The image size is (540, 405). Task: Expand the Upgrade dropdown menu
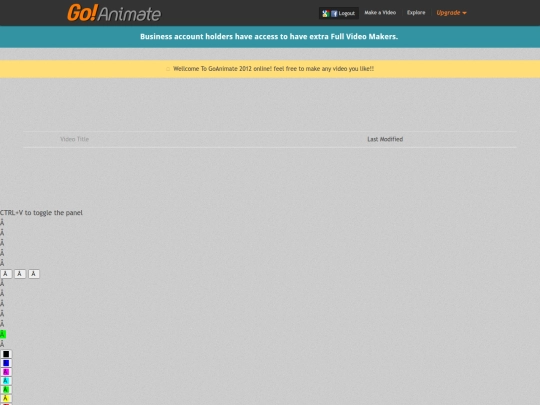[451, 13]
